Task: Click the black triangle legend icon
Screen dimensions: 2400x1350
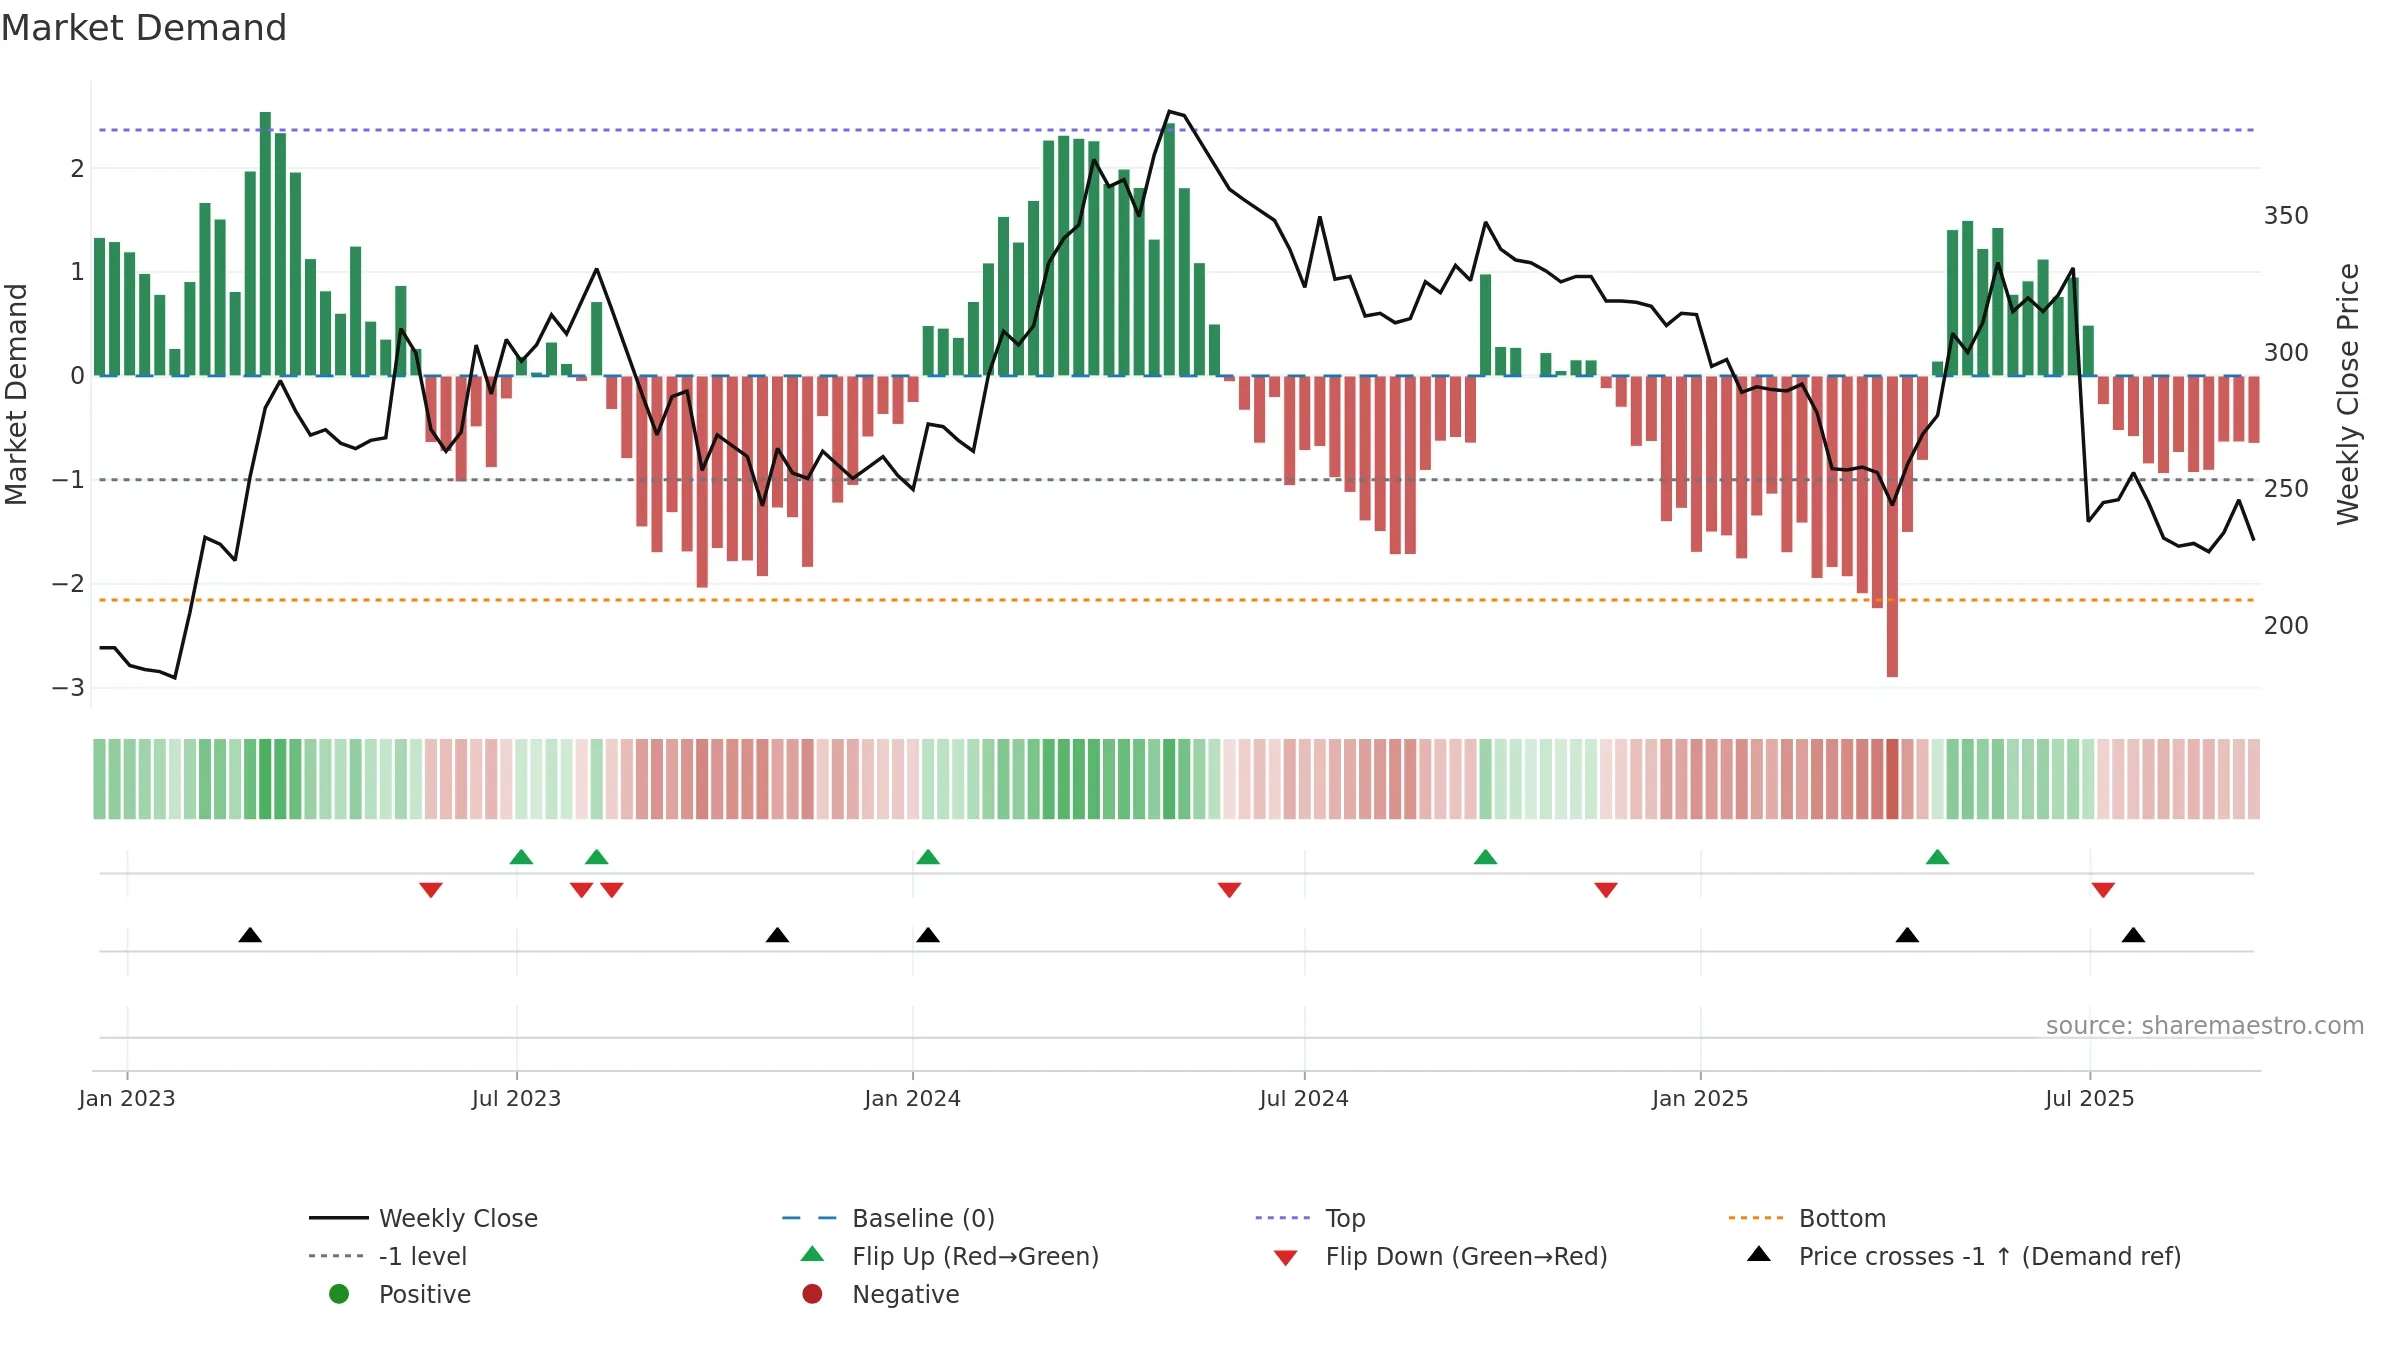Action: click(x=1759, y=1254)
